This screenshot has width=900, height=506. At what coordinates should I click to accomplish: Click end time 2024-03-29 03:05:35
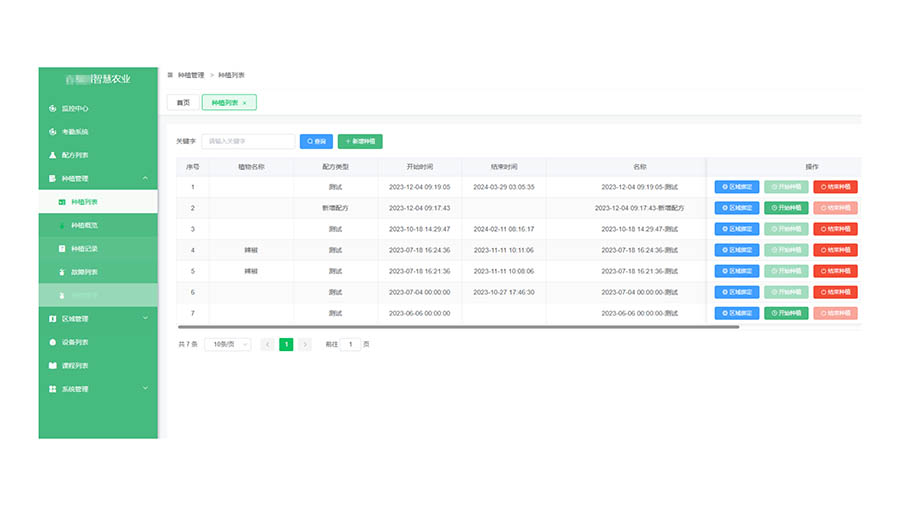[x=504, y=187]
